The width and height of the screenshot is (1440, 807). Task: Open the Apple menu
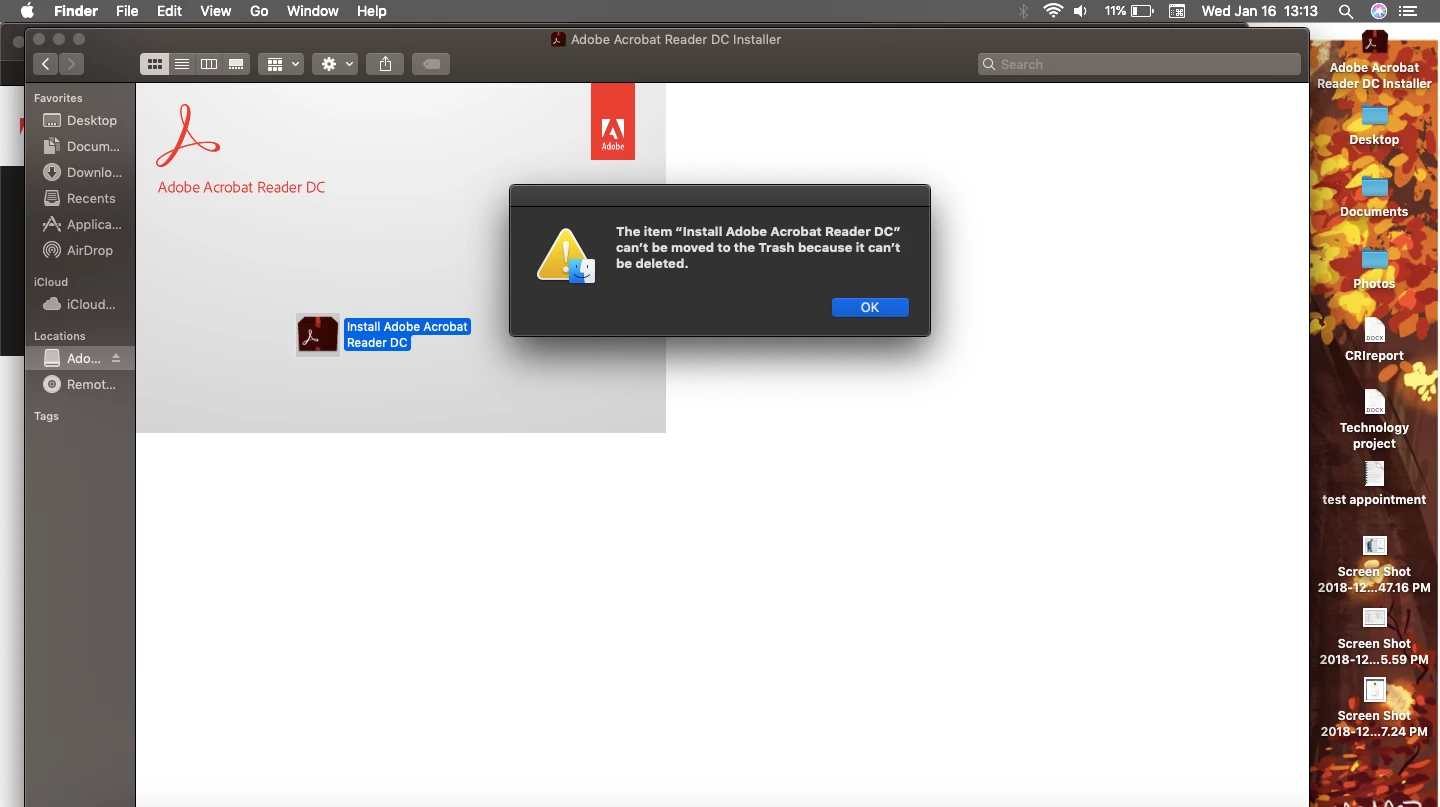(27, 11)
